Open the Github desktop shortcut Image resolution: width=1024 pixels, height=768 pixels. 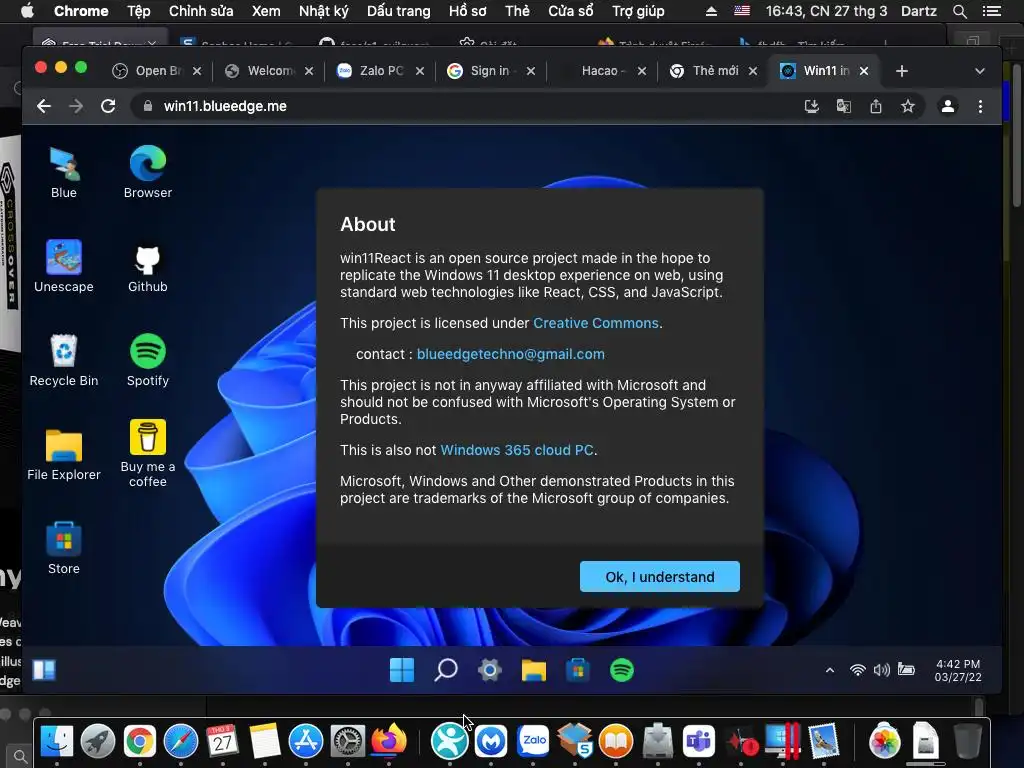pyautogui.click(x=148, y=266)
